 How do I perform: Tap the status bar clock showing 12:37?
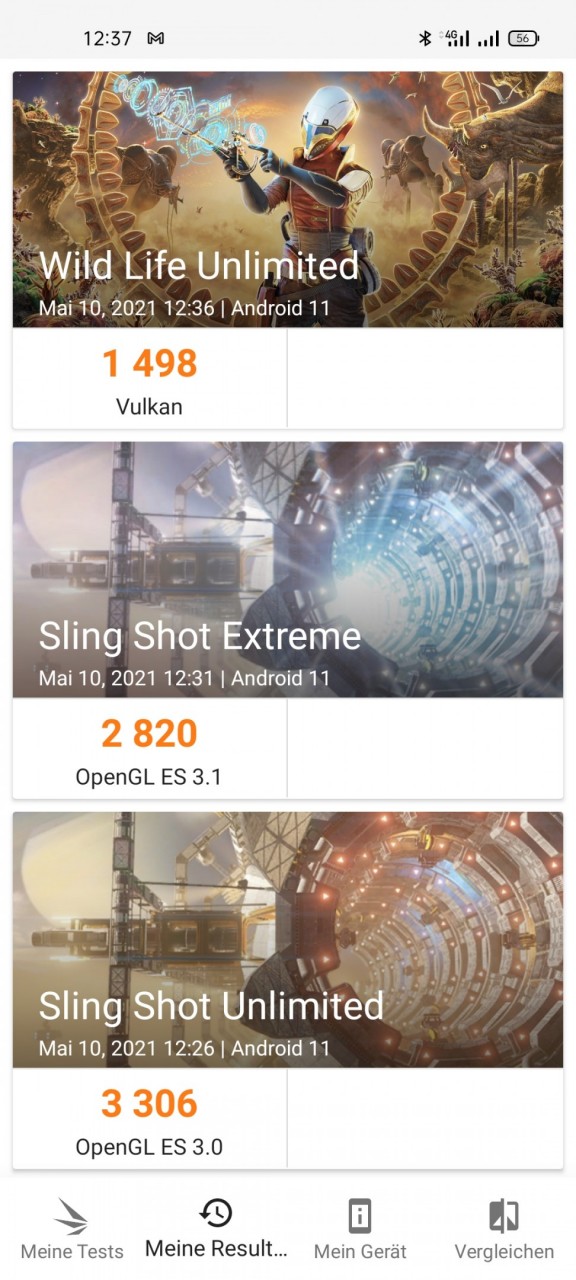point(107,38)
